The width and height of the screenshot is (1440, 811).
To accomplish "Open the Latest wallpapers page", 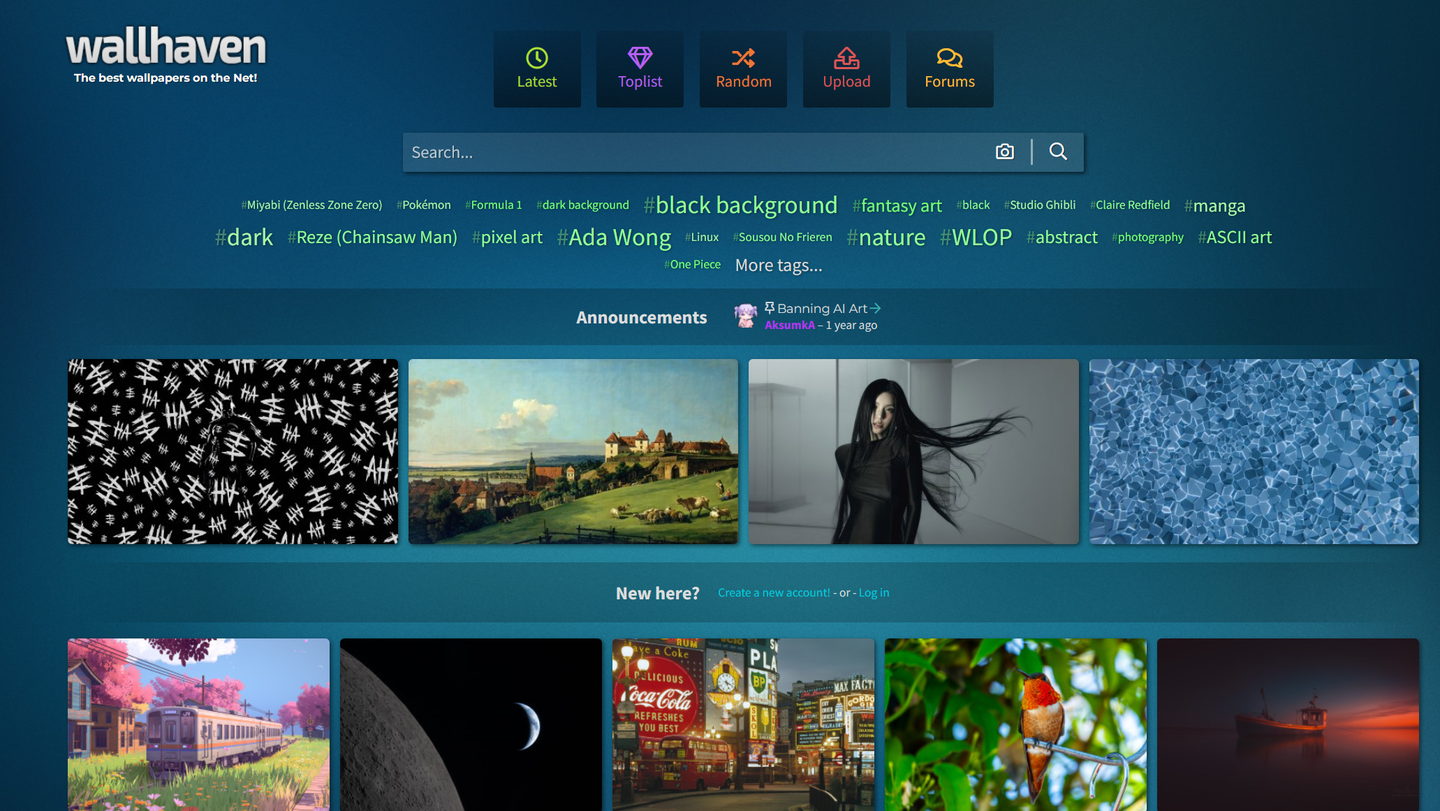I will 537,69.
